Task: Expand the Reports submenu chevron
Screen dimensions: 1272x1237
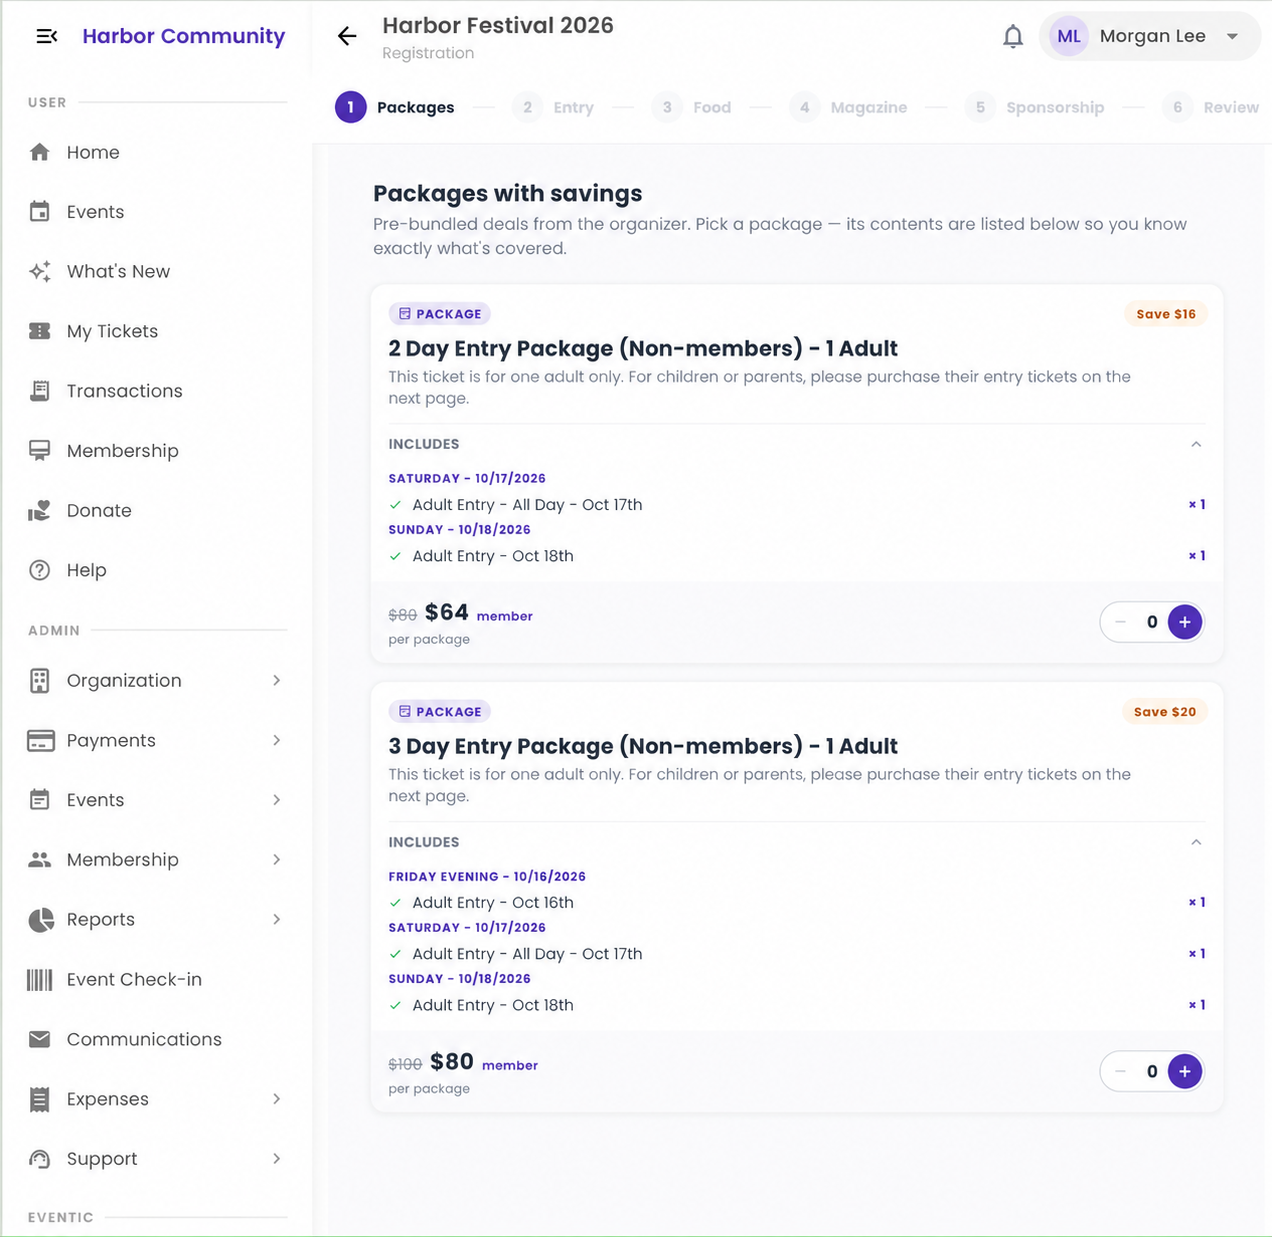Action: coord(277,920)
